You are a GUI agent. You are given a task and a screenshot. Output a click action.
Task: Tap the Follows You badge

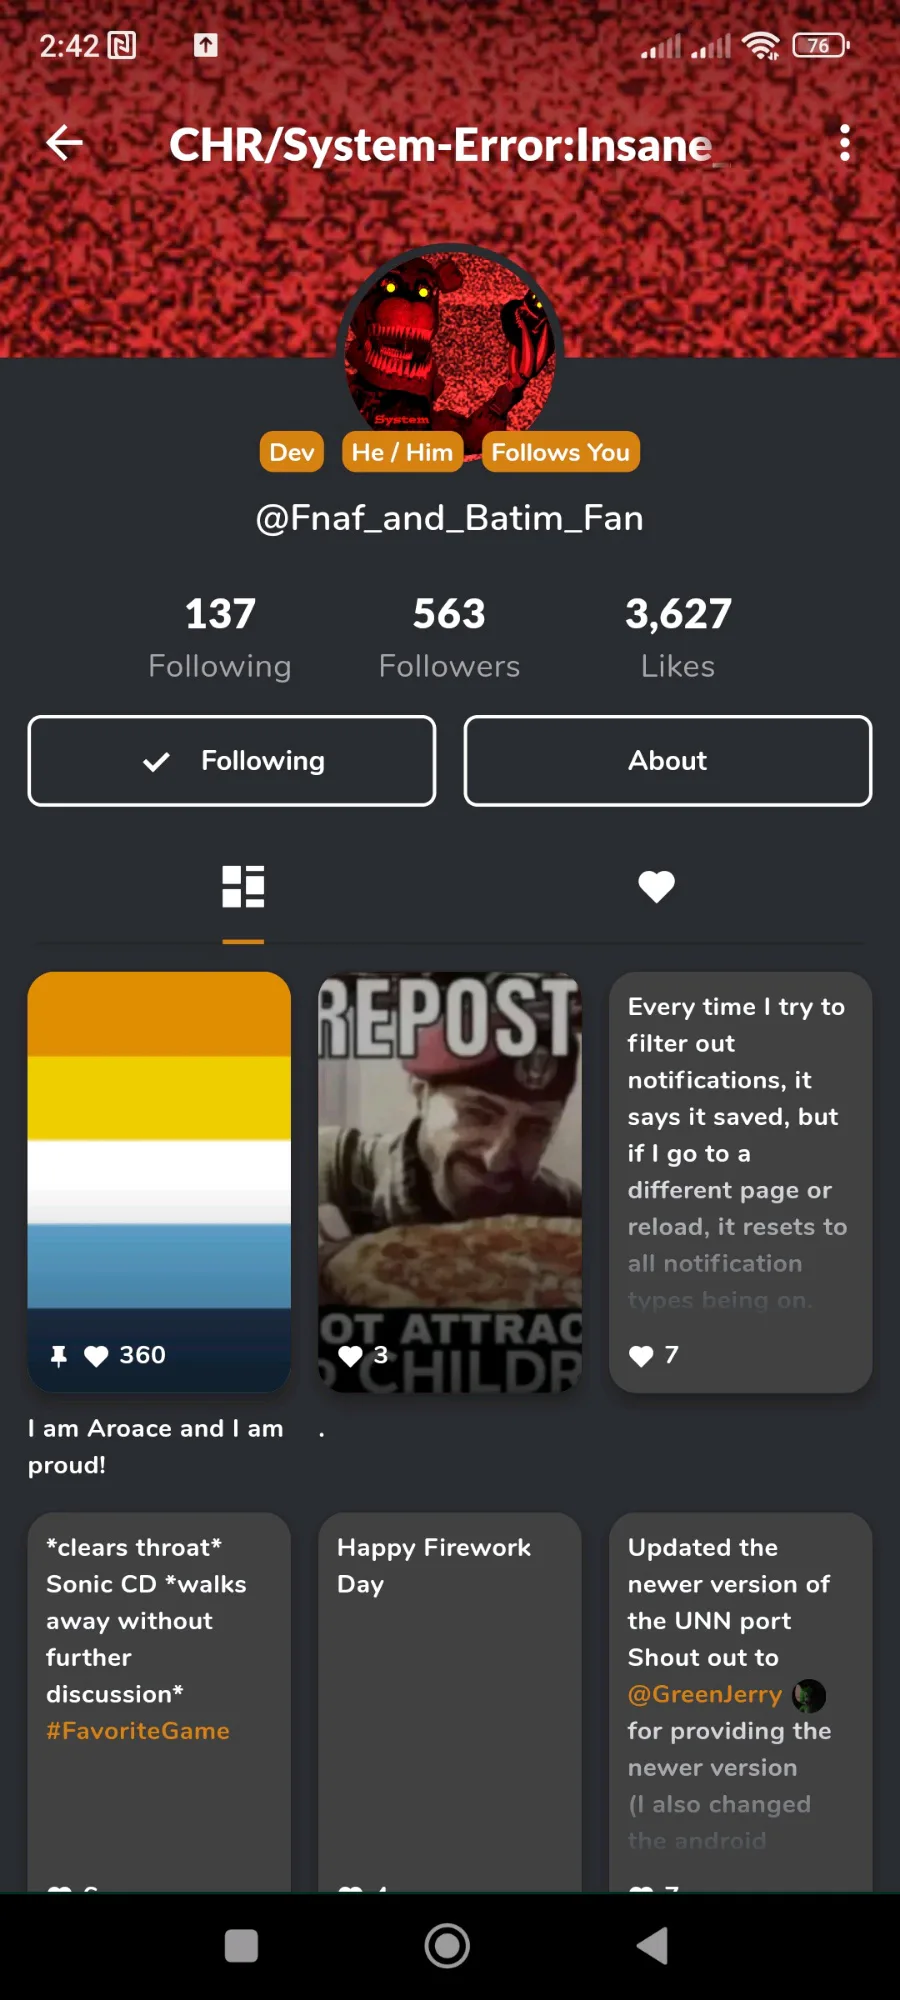560,452
